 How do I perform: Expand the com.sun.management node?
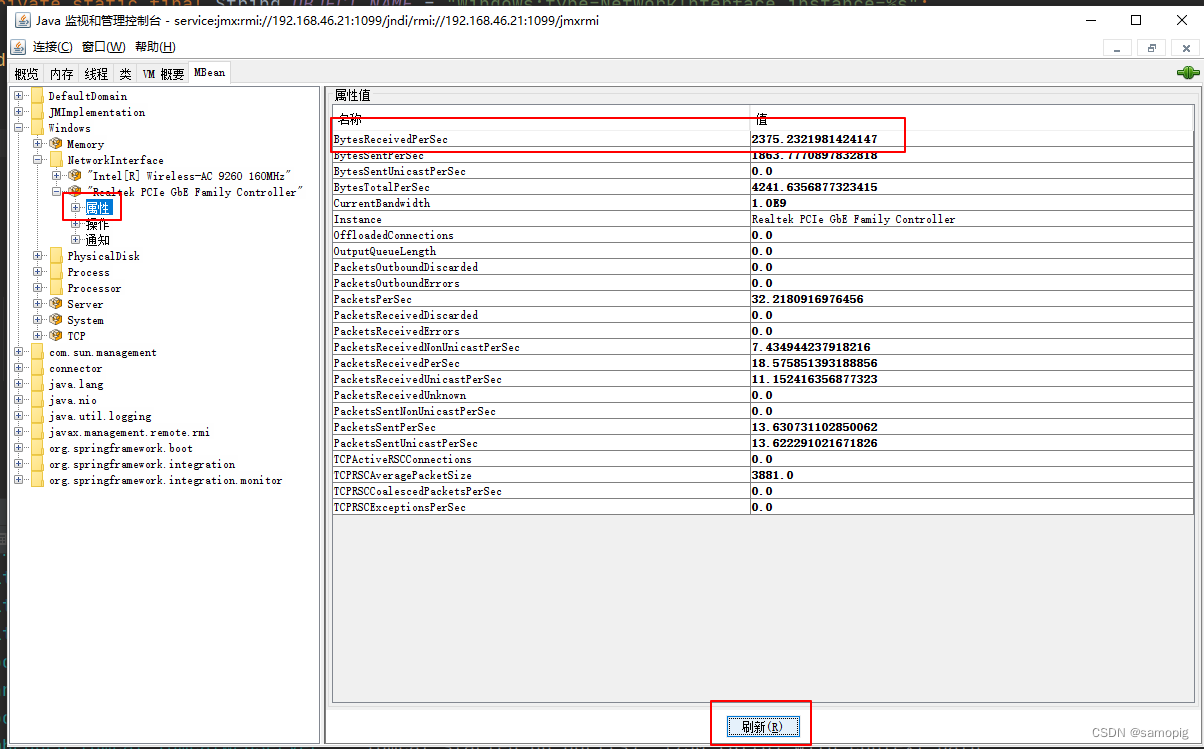point(19,352)
